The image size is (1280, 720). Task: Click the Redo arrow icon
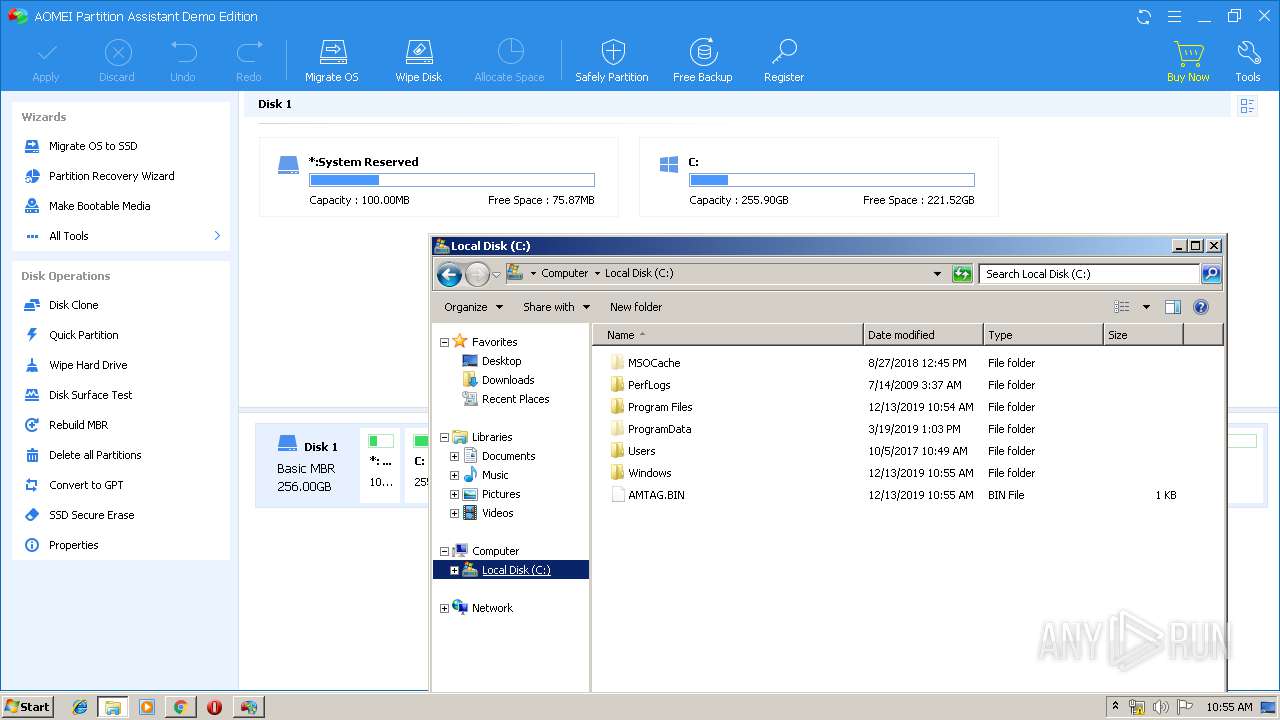point(249,60)
